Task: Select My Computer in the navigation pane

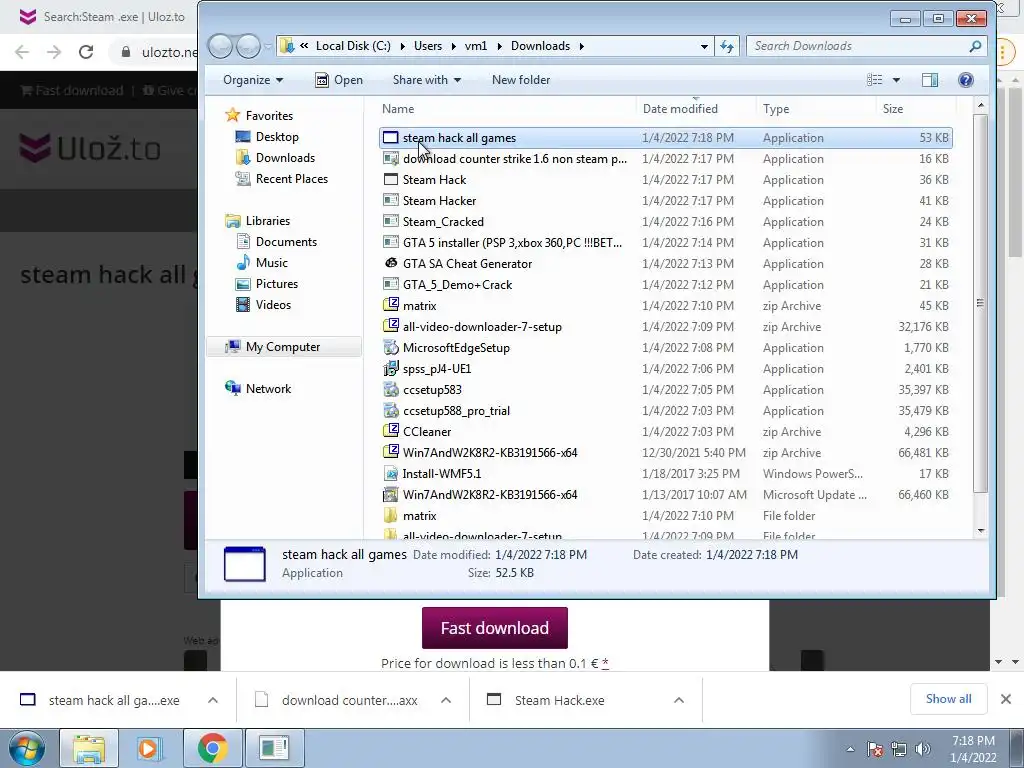Action: pos(283,347)
